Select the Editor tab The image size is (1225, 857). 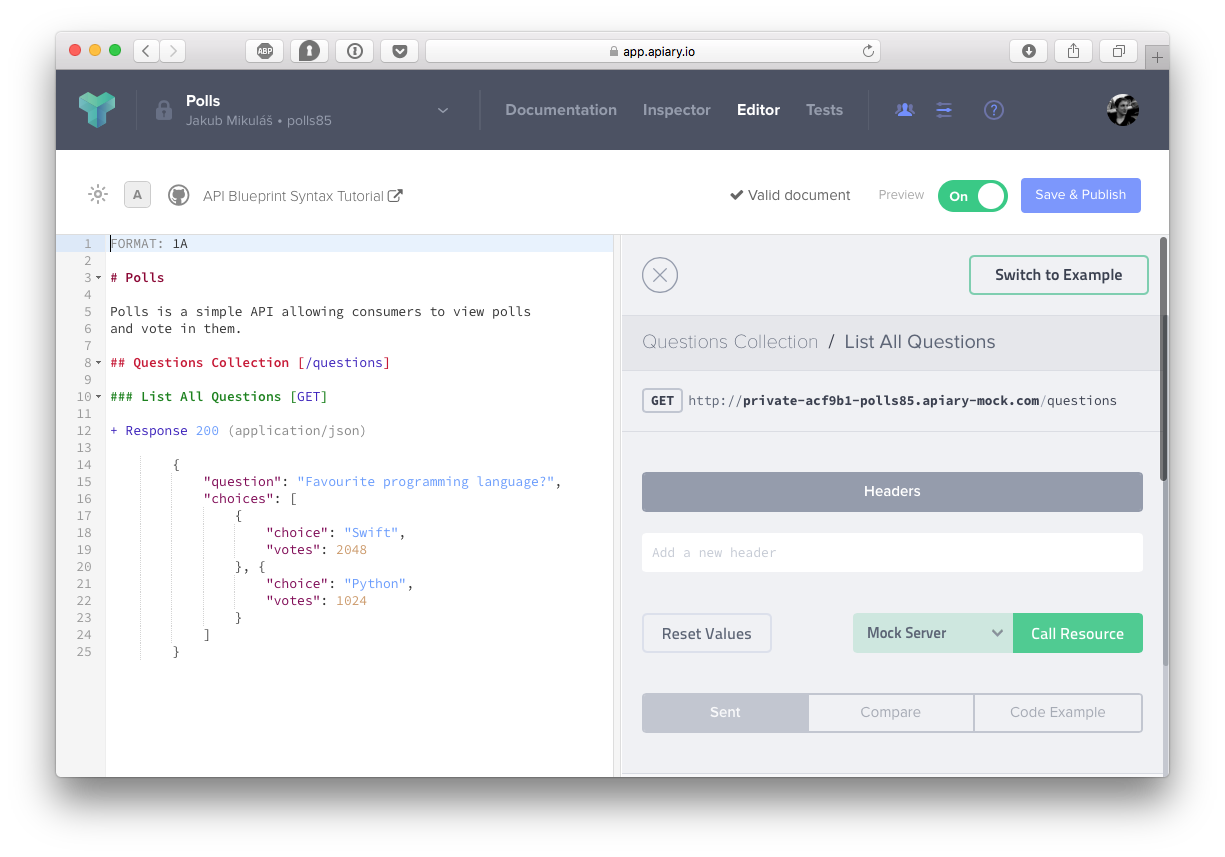coord(758,110)
